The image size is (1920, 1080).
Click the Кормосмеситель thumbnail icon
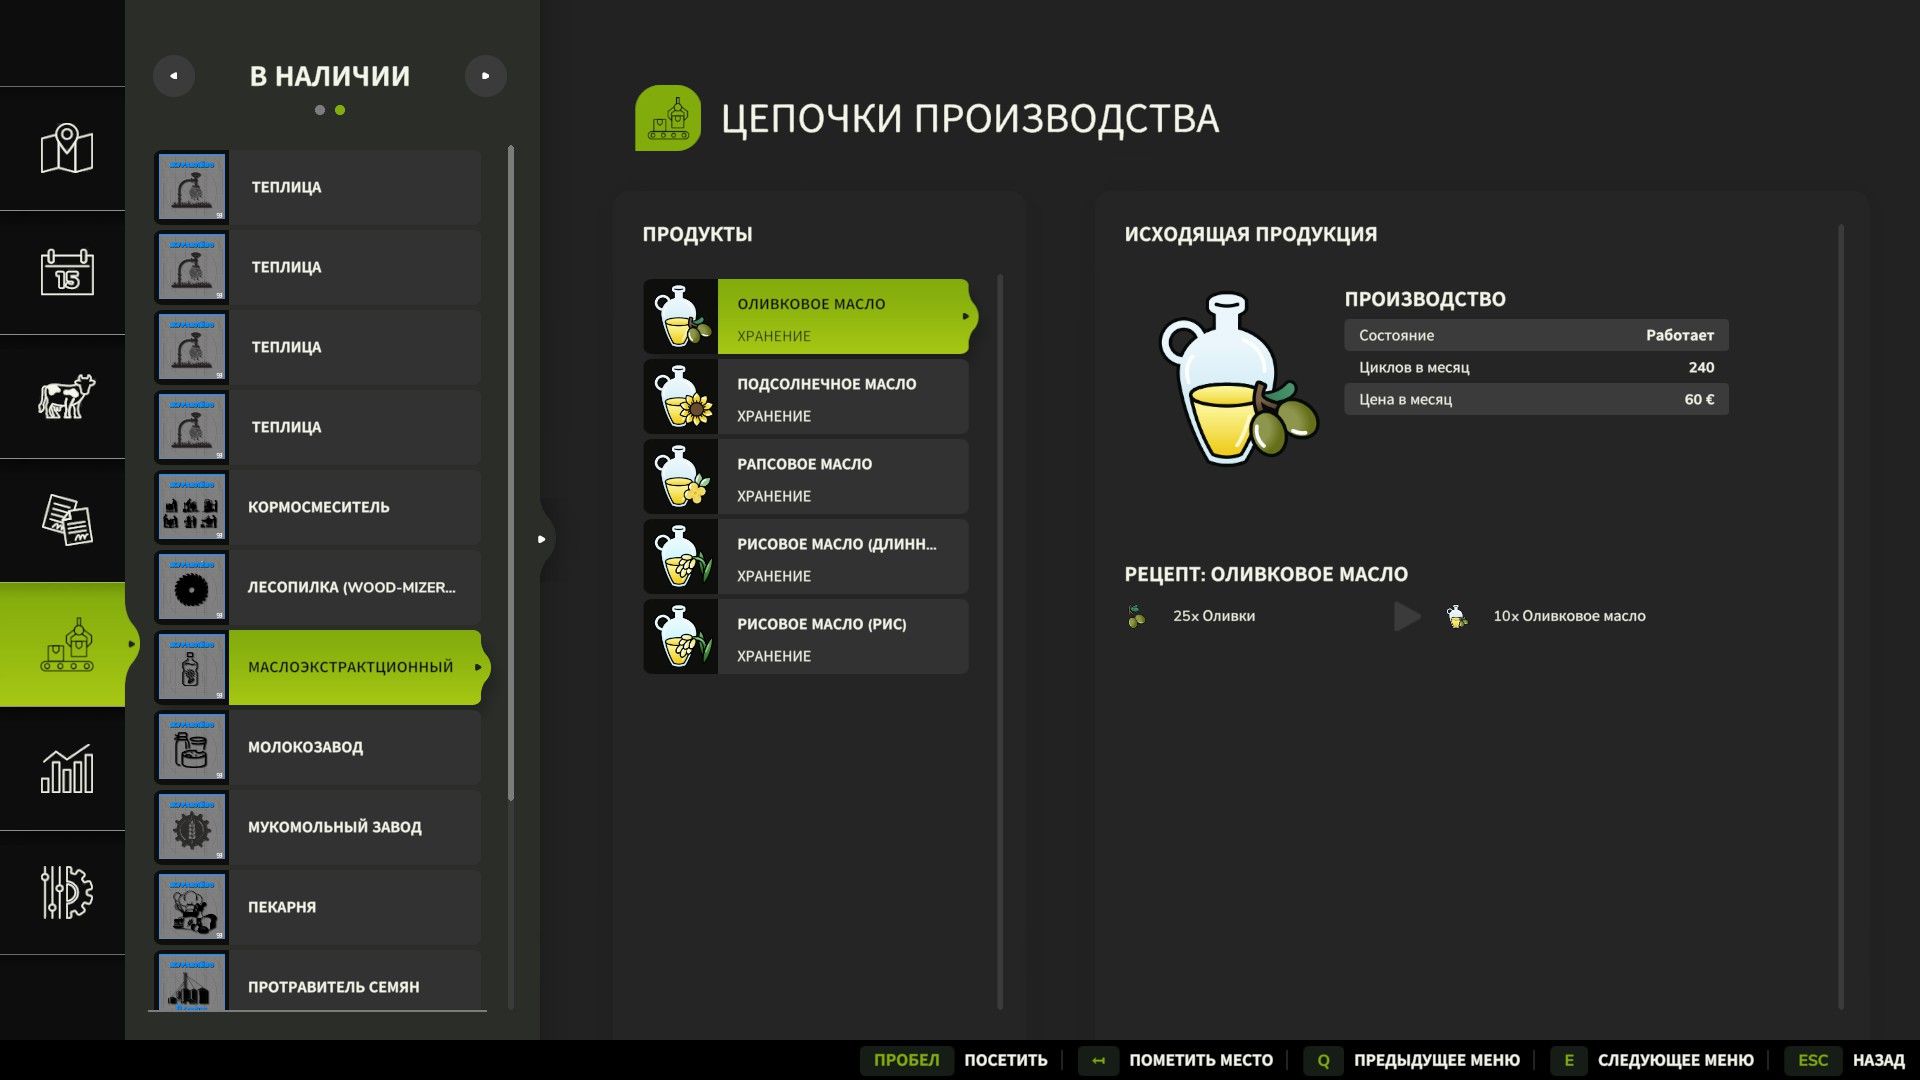point(191,507)
